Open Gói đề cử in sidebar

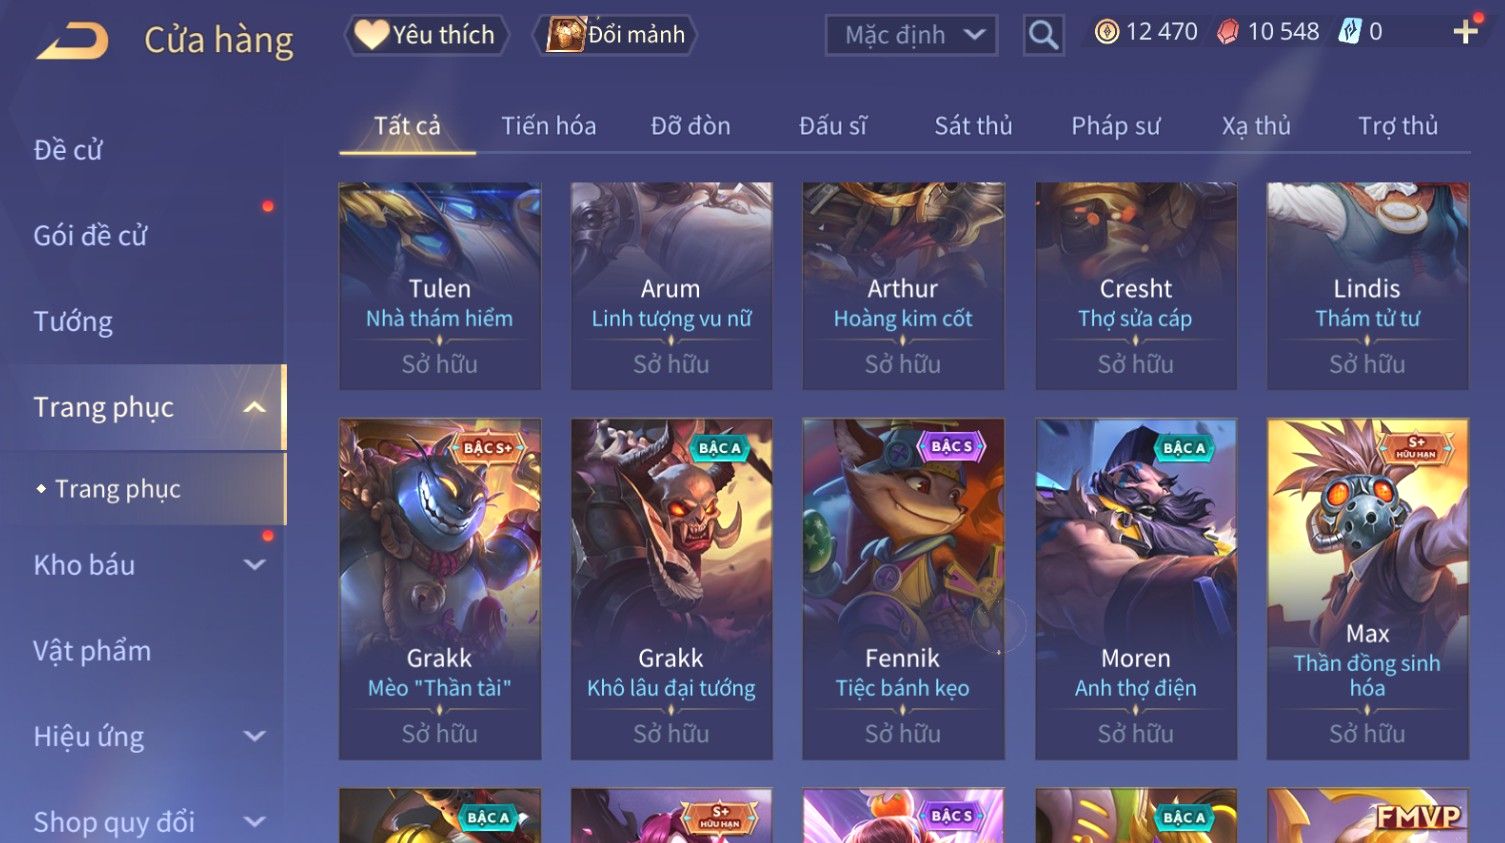[x=90, y=236]
